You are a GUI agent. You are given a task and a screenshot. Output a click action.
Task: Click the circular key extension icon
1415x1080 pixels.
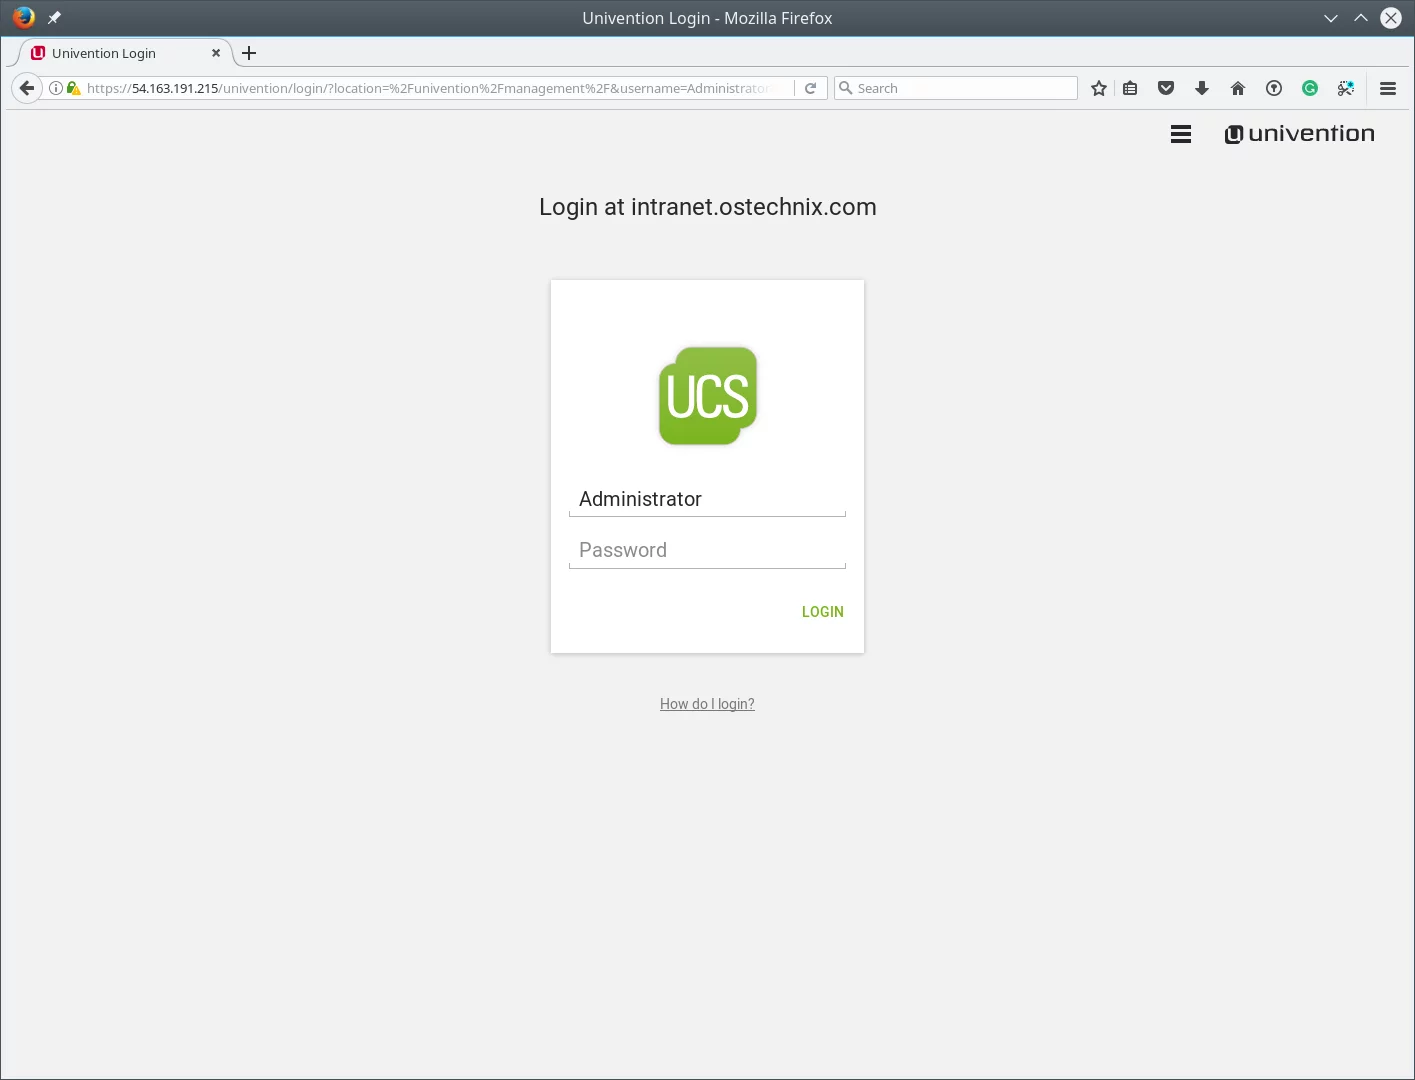pos(1274,88)
